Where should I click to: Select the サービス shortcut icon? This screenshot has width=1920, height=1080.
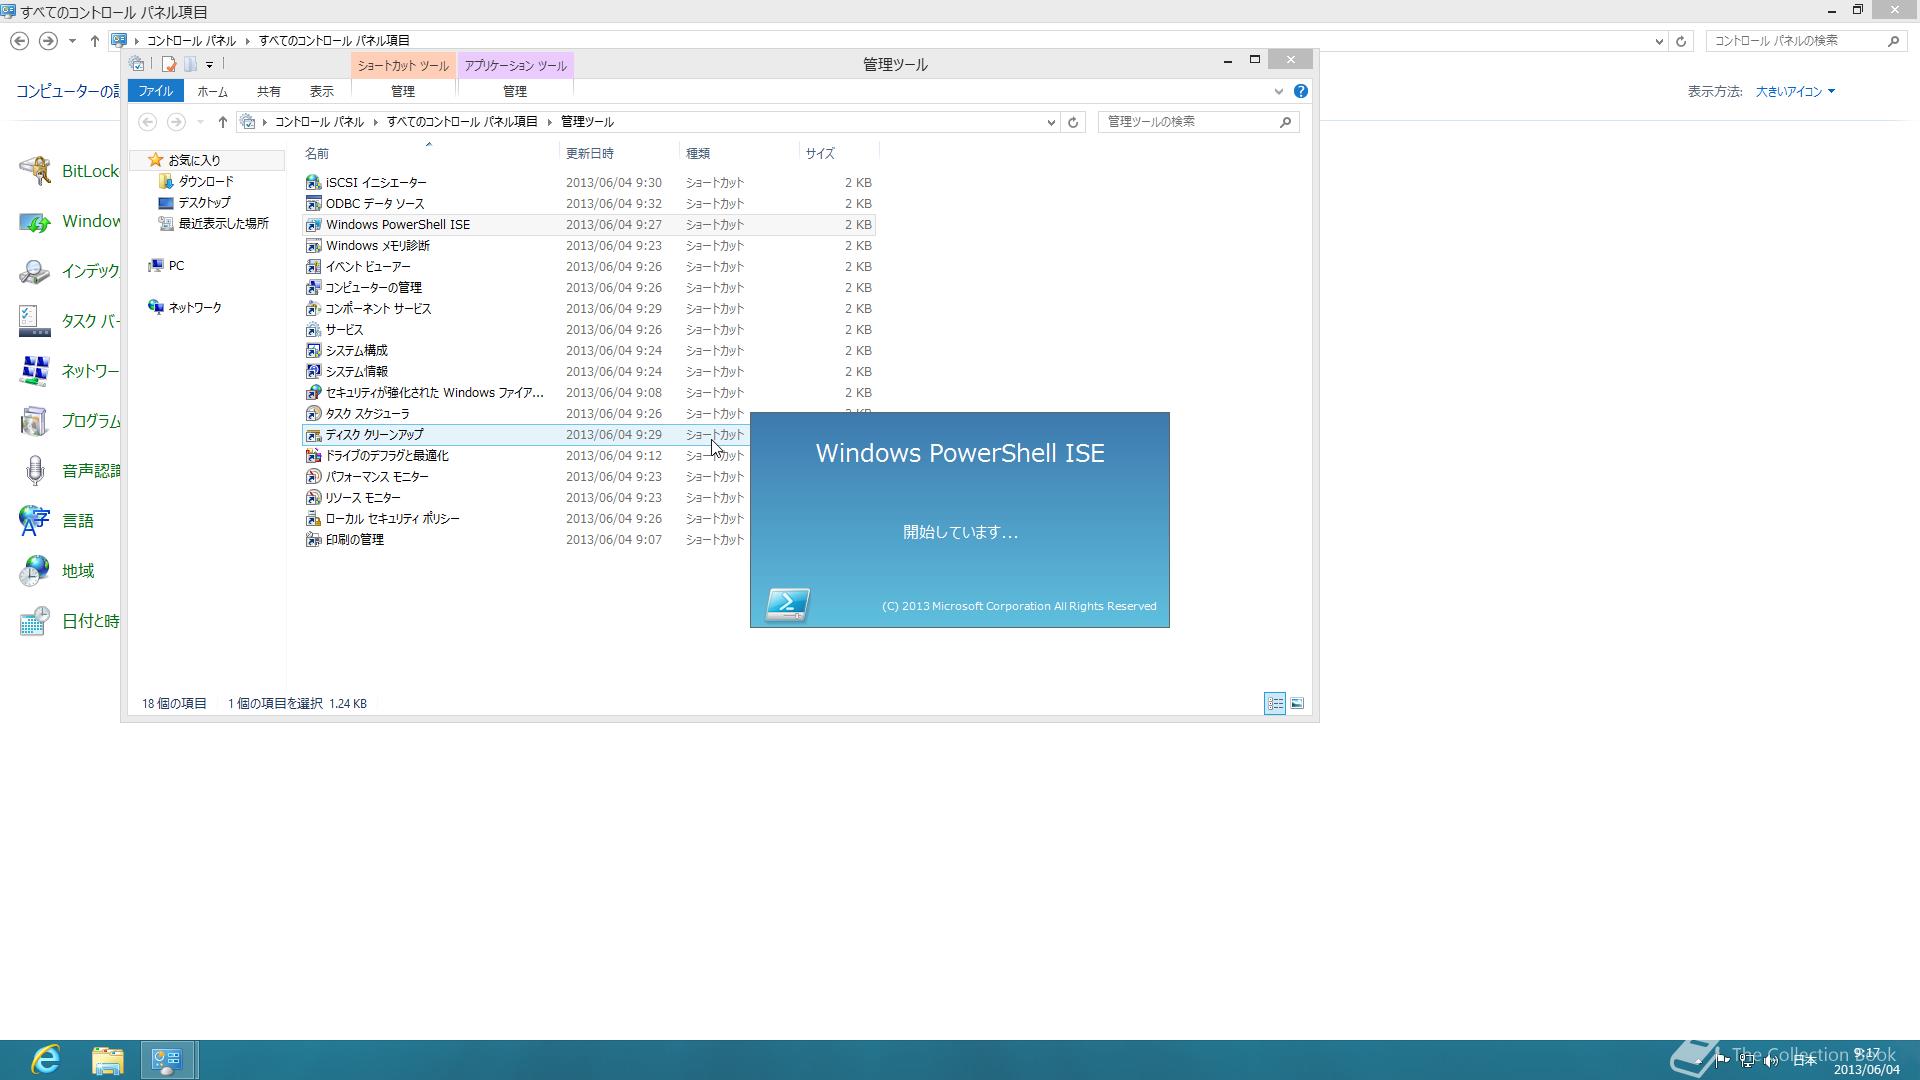click(313, 330)
